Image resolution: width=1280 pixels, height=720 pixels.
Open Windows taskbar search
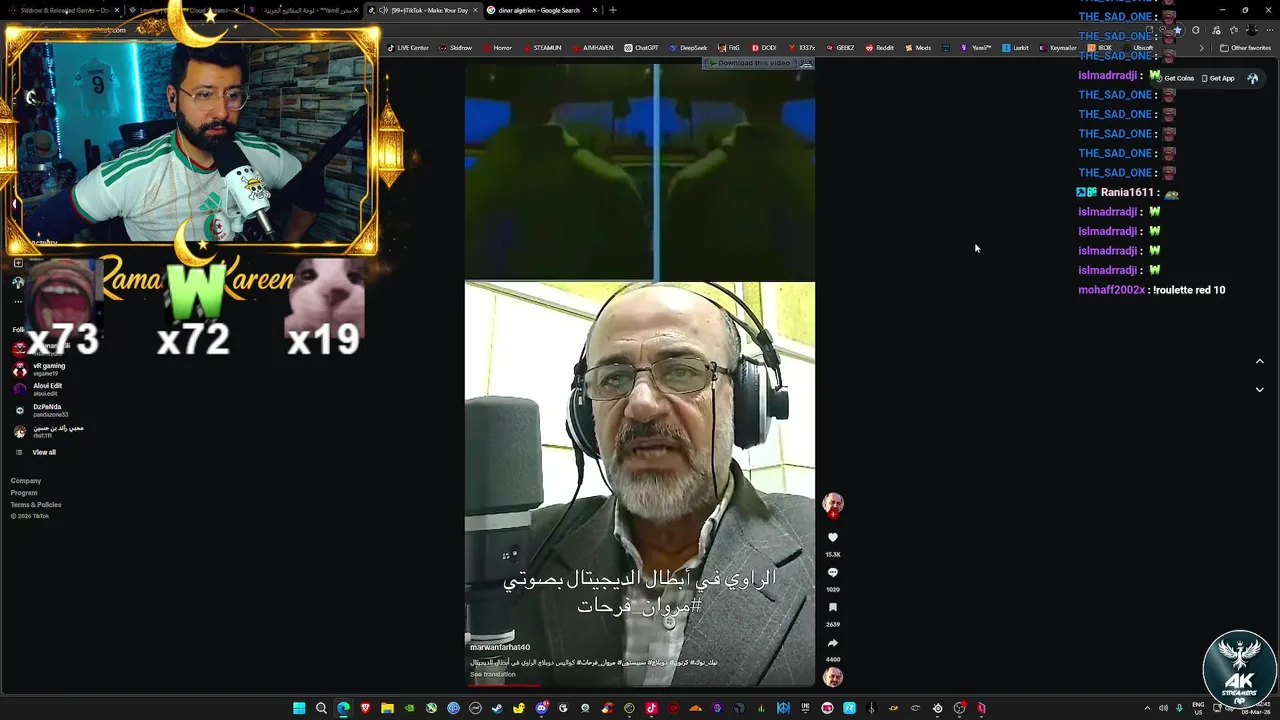(321, 708)
